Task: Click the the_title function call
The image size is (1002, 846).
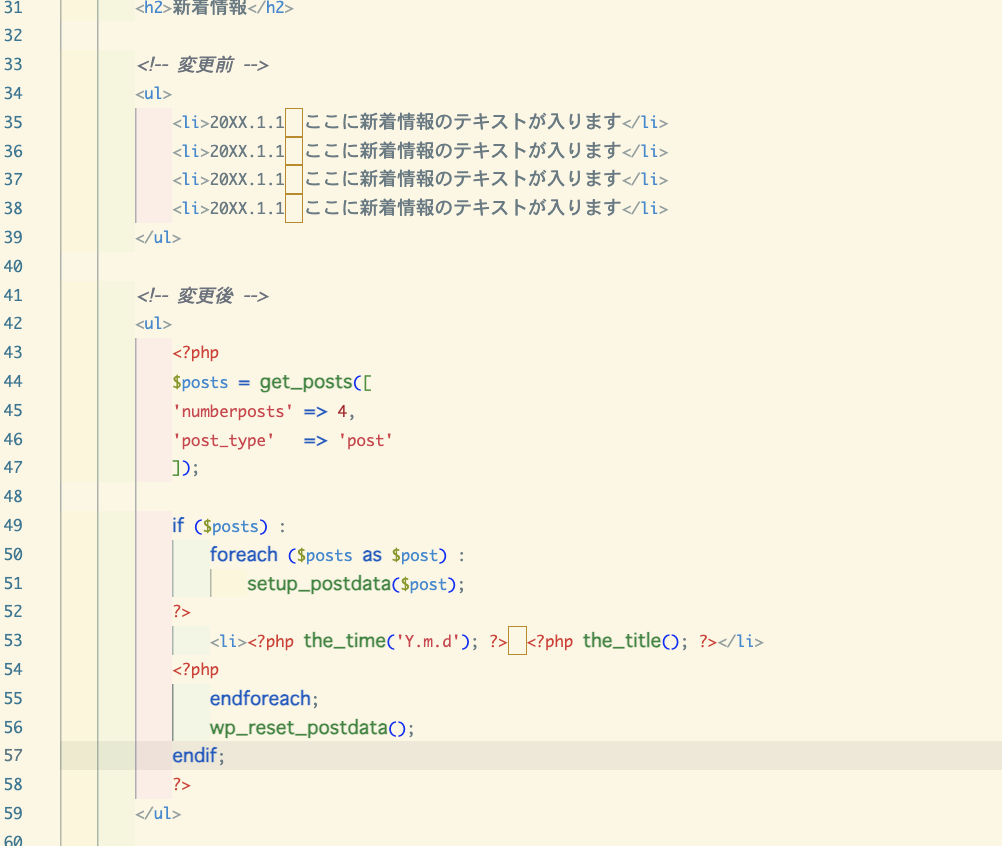Action: (x=621, y=641)
